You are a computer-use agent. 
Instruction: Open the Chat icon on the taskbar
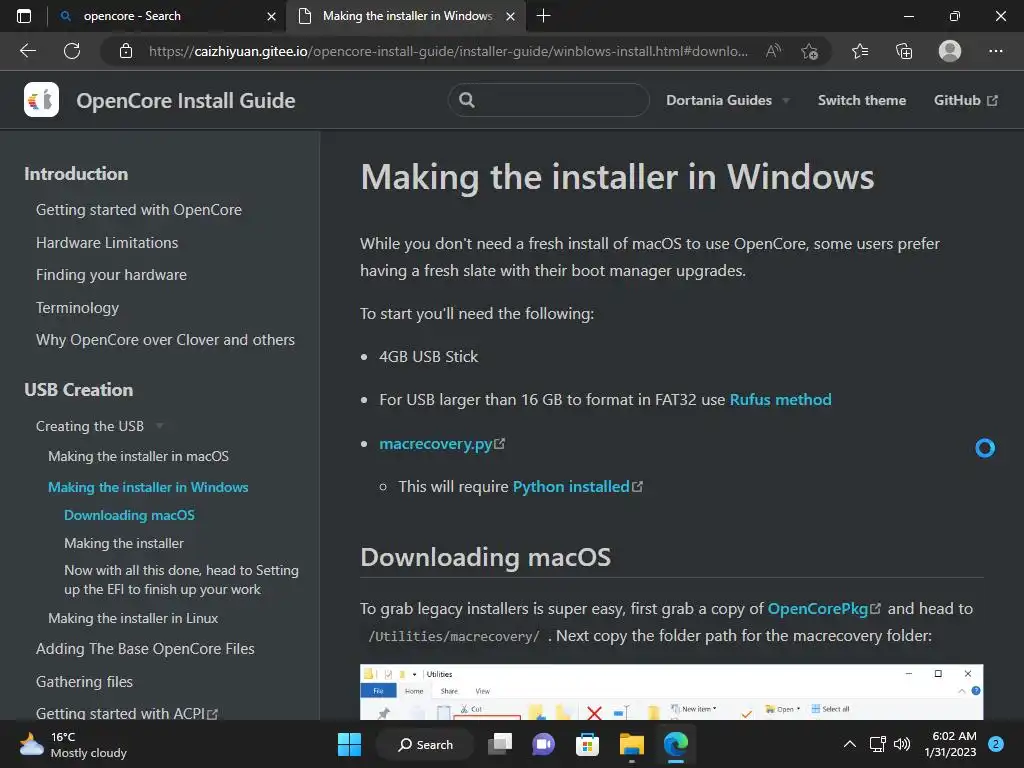(543, 744)
